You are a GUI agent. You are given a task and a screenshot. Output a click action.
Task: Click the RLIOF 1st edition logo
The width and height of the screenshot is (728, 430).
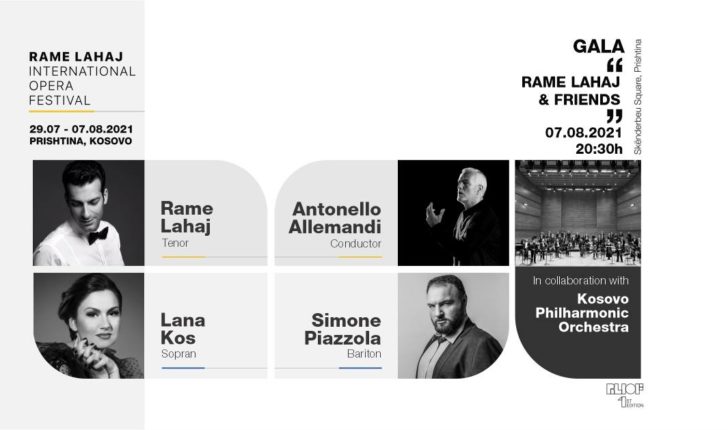(x=624, y=395)
